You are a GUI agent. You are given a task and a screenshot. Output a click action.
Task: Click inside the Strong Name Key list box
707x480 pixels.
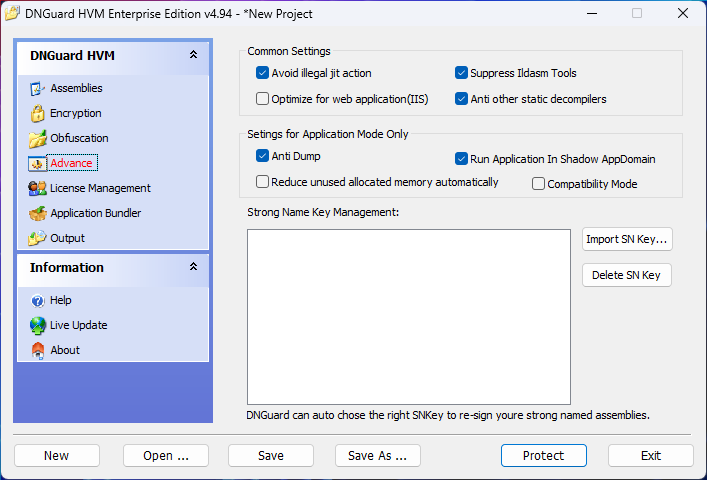(x=408, y=316)
